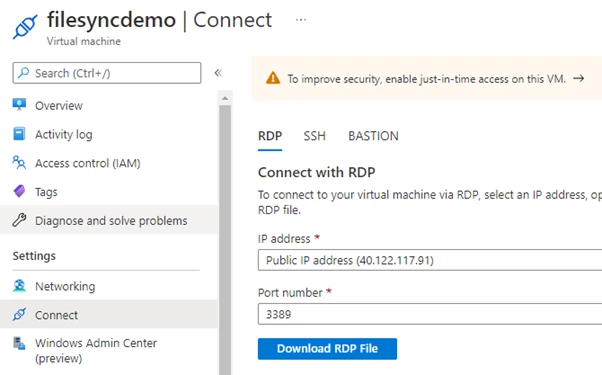Click the Networking globe icon

[x=19, y=286]
